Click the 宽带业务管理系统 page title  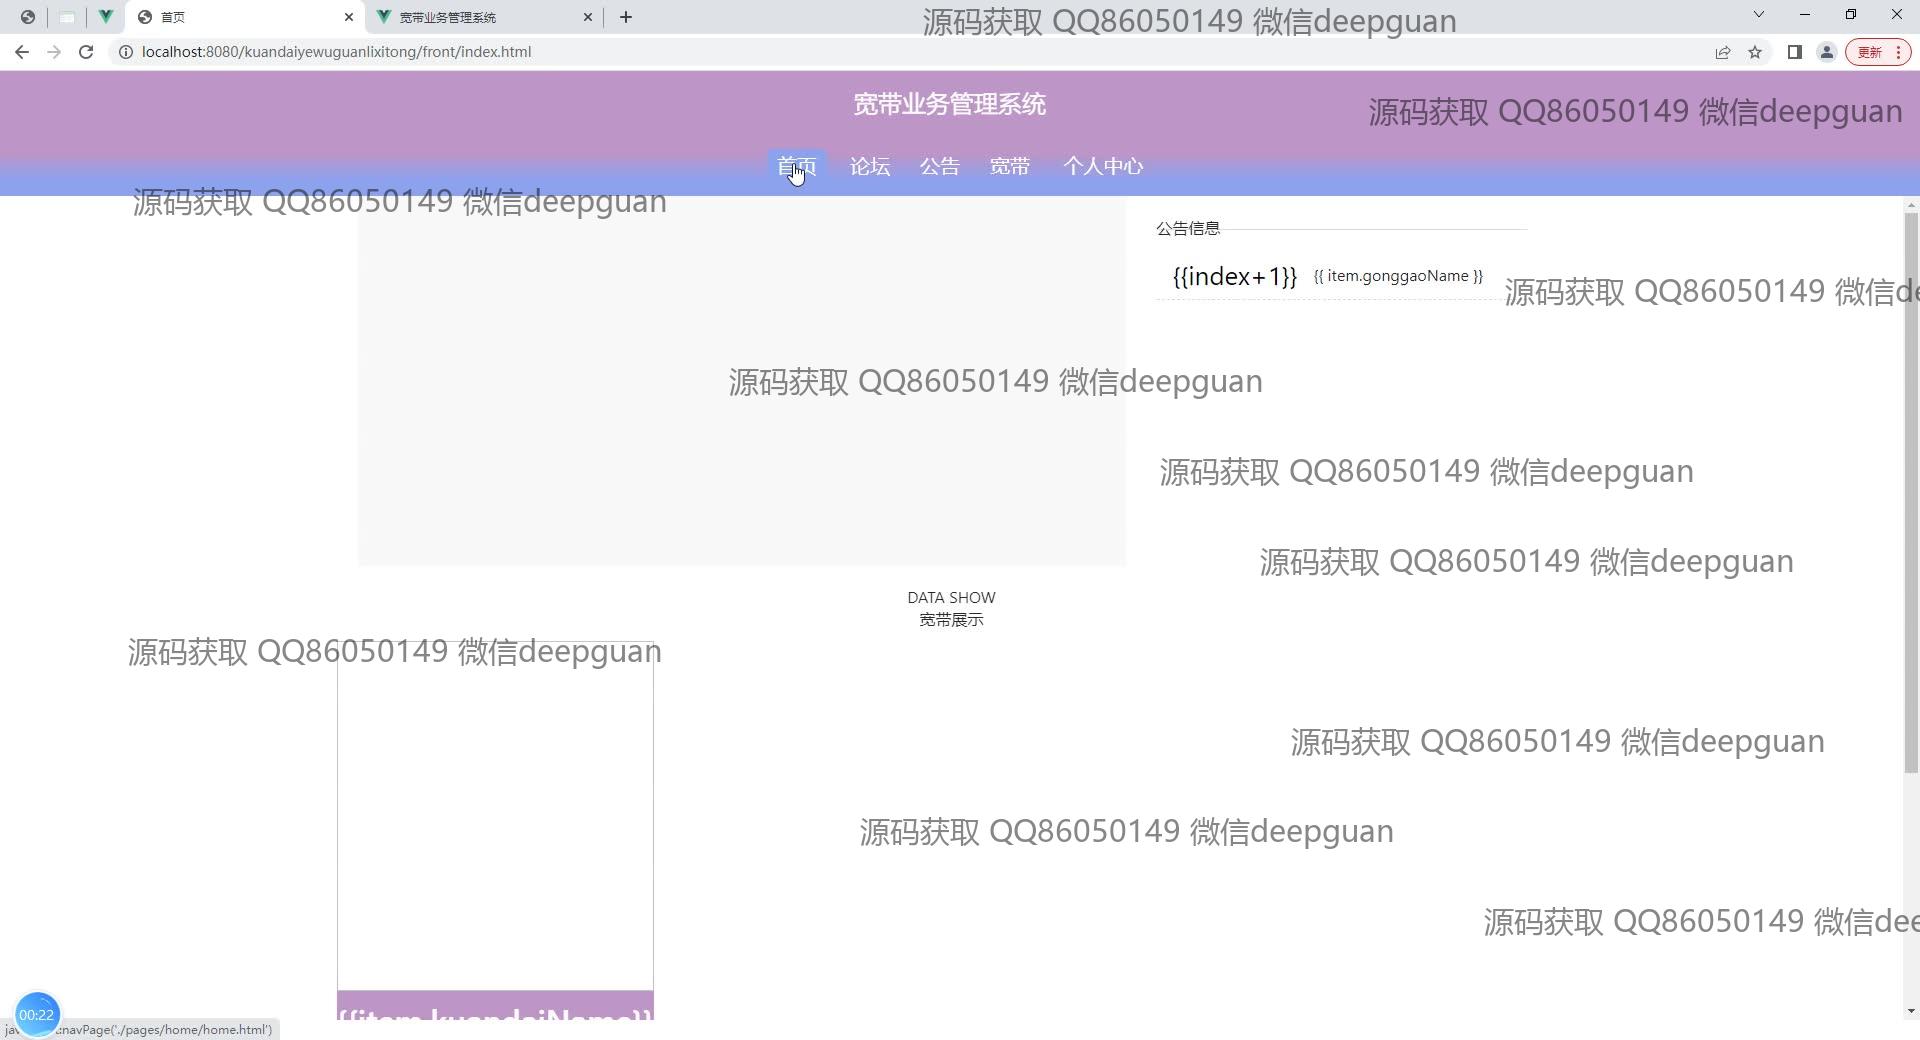pyautogui.click(x=950, y=105)
